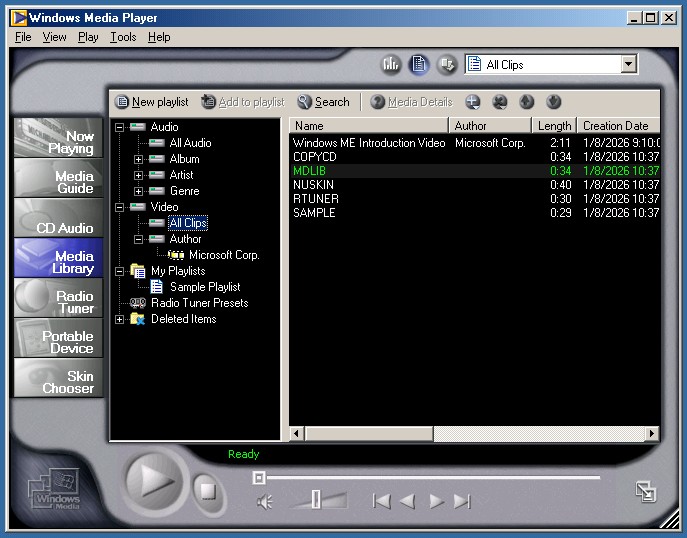Open Media Details
The height and width of the screenshot is (538, 687).
click(x=411, y=102)
